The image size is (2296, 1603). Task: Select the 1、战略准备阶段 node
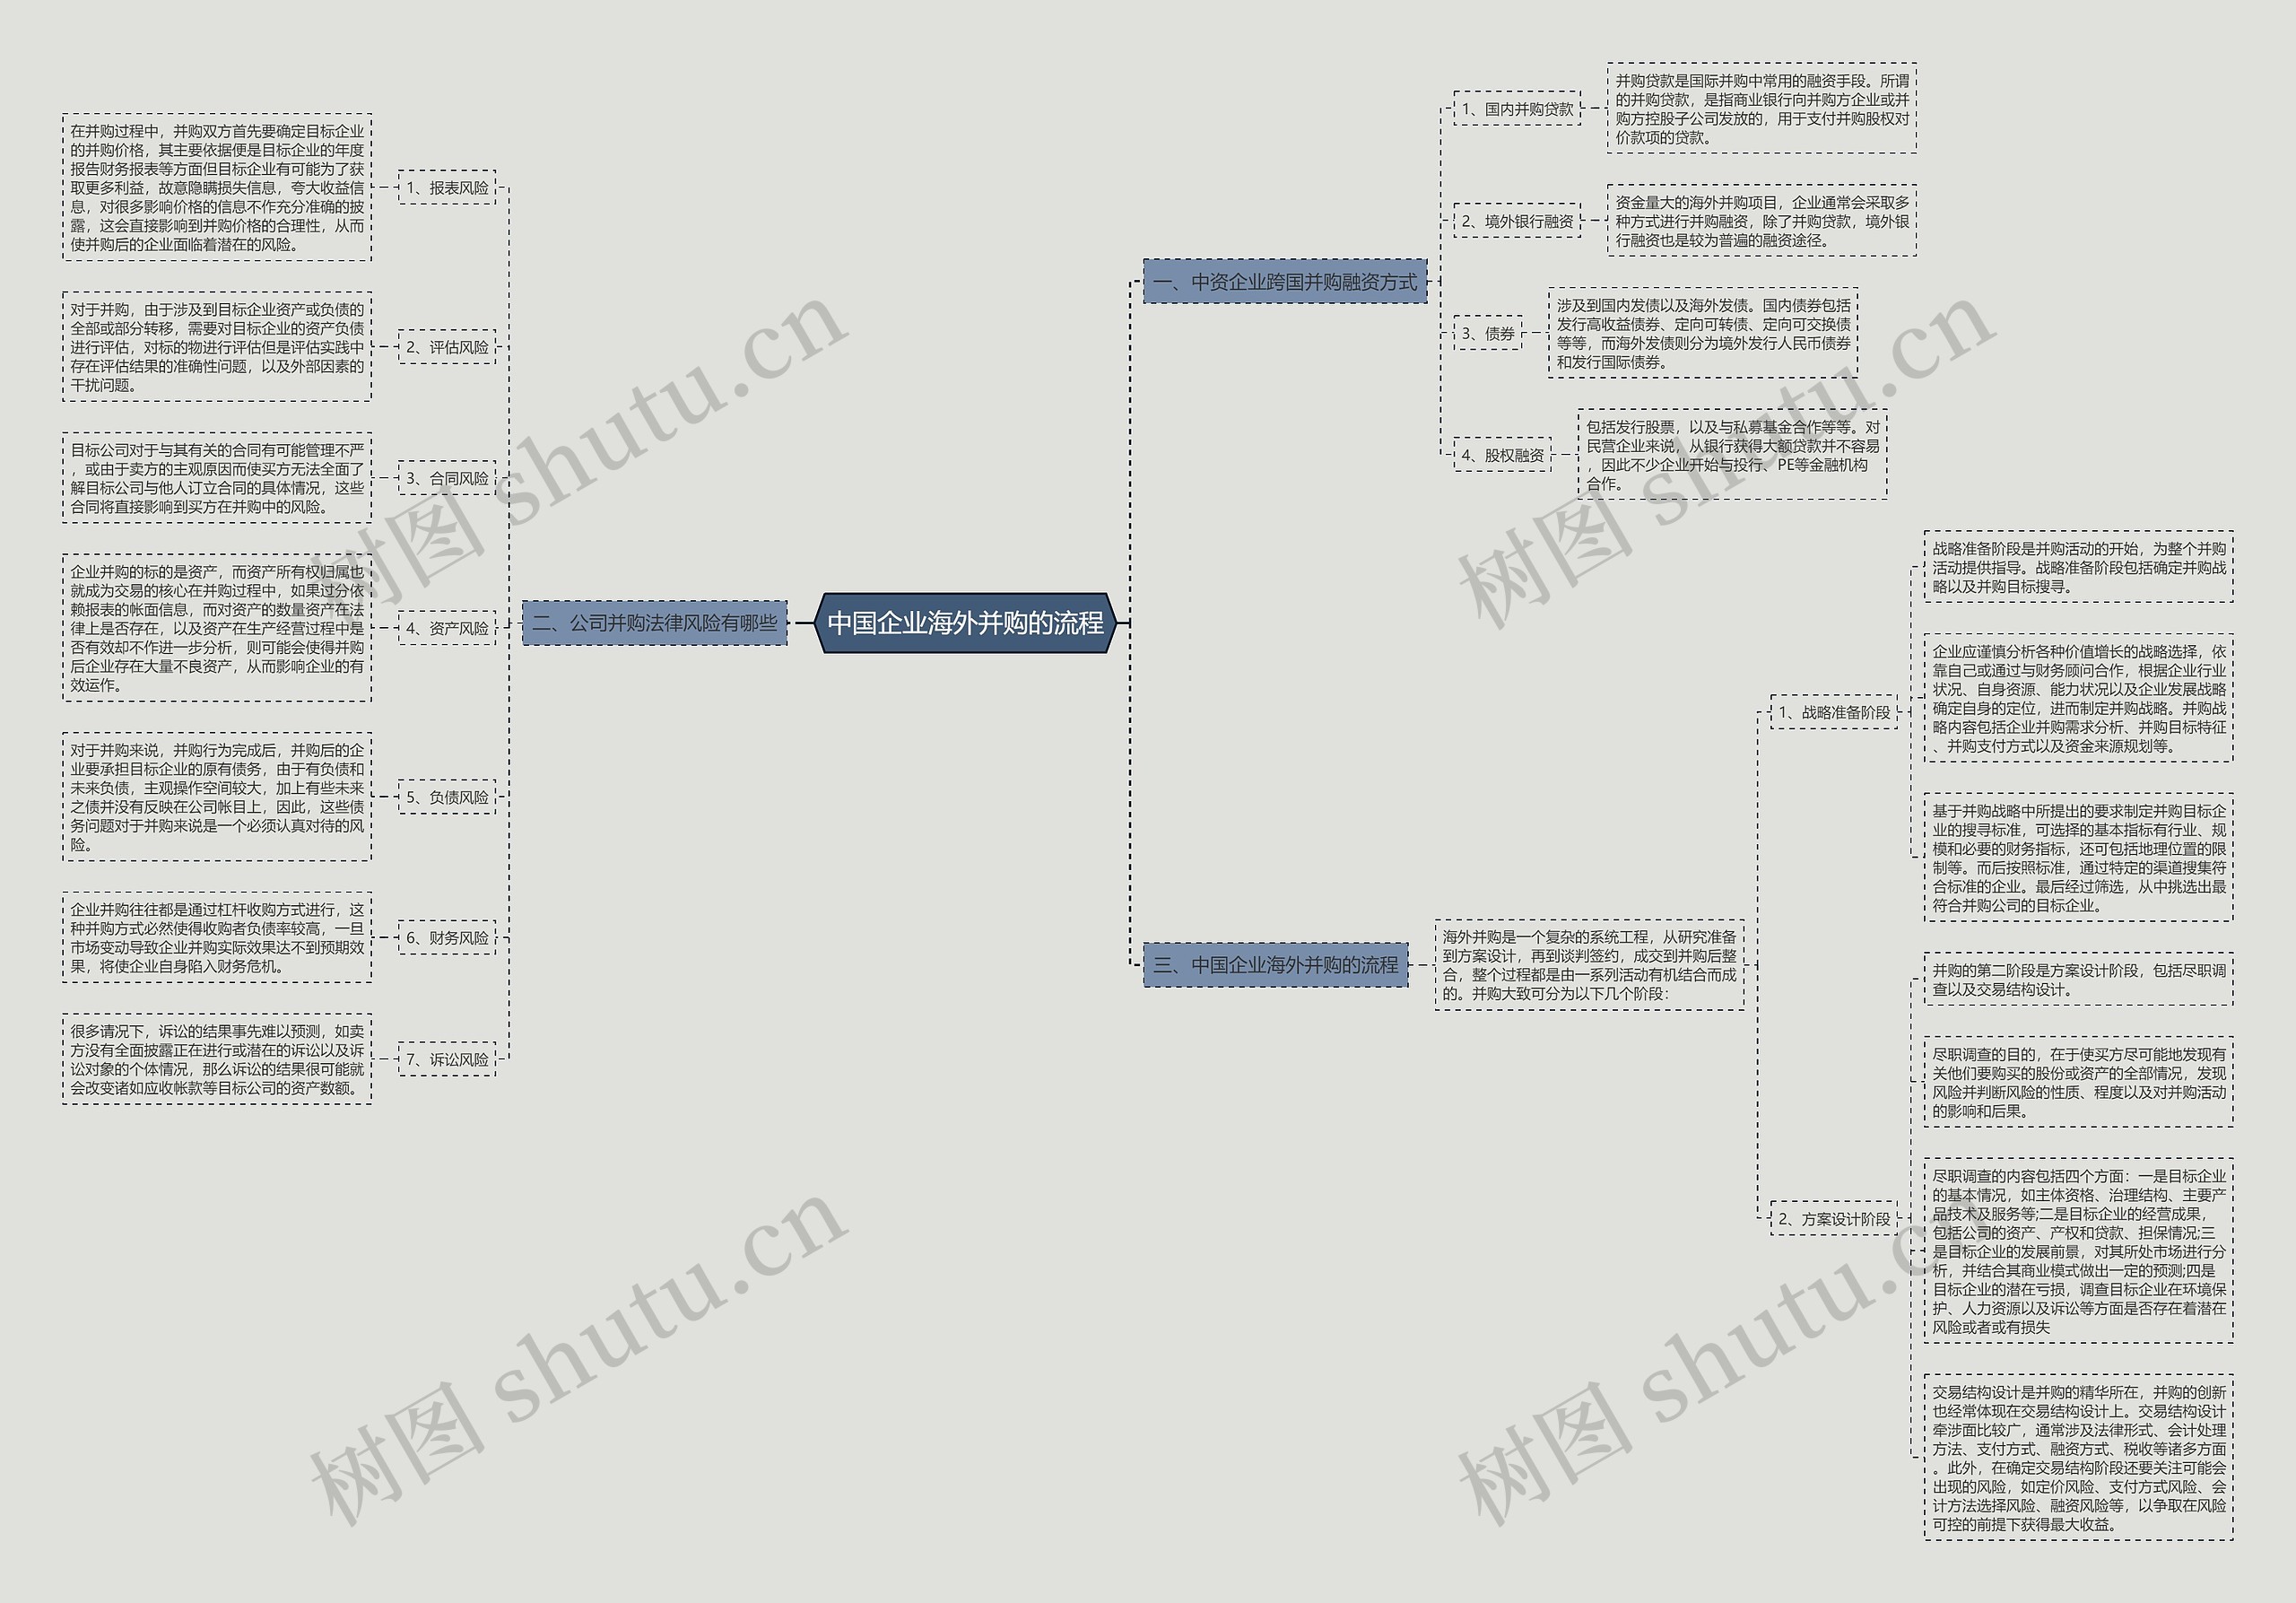coord(1829,710)
